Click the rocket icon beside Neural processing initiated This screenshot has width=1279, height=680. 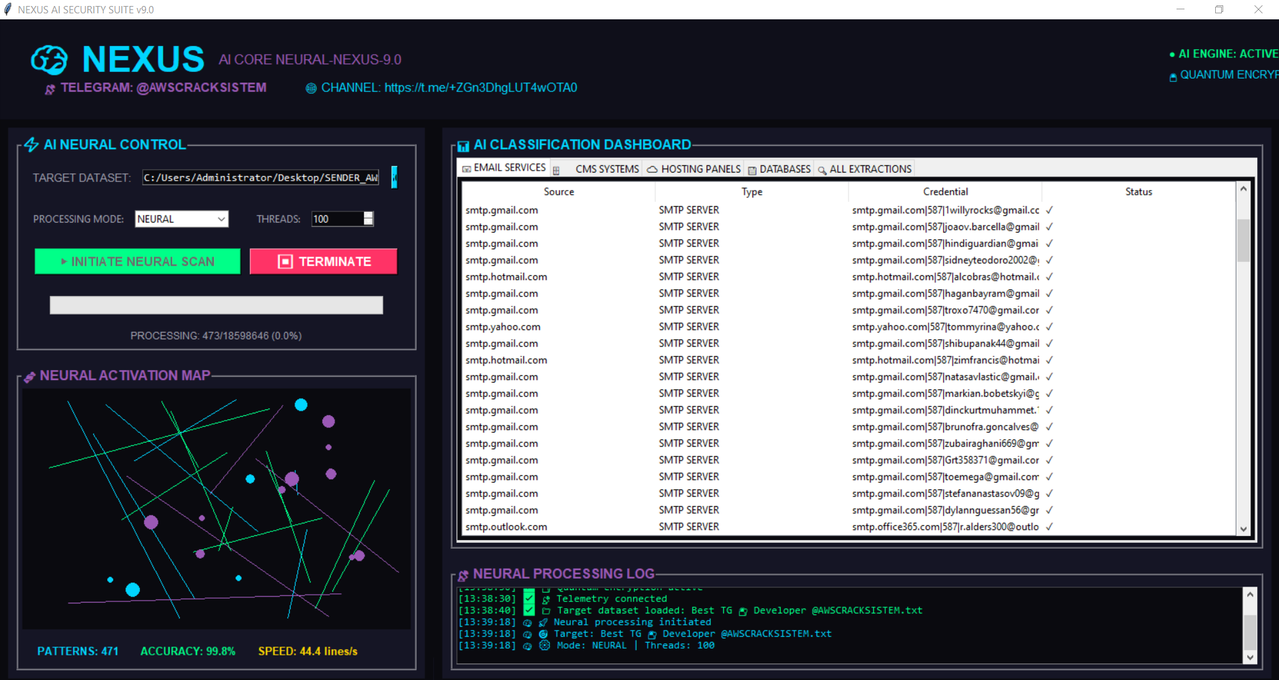[x=544, y=622]
